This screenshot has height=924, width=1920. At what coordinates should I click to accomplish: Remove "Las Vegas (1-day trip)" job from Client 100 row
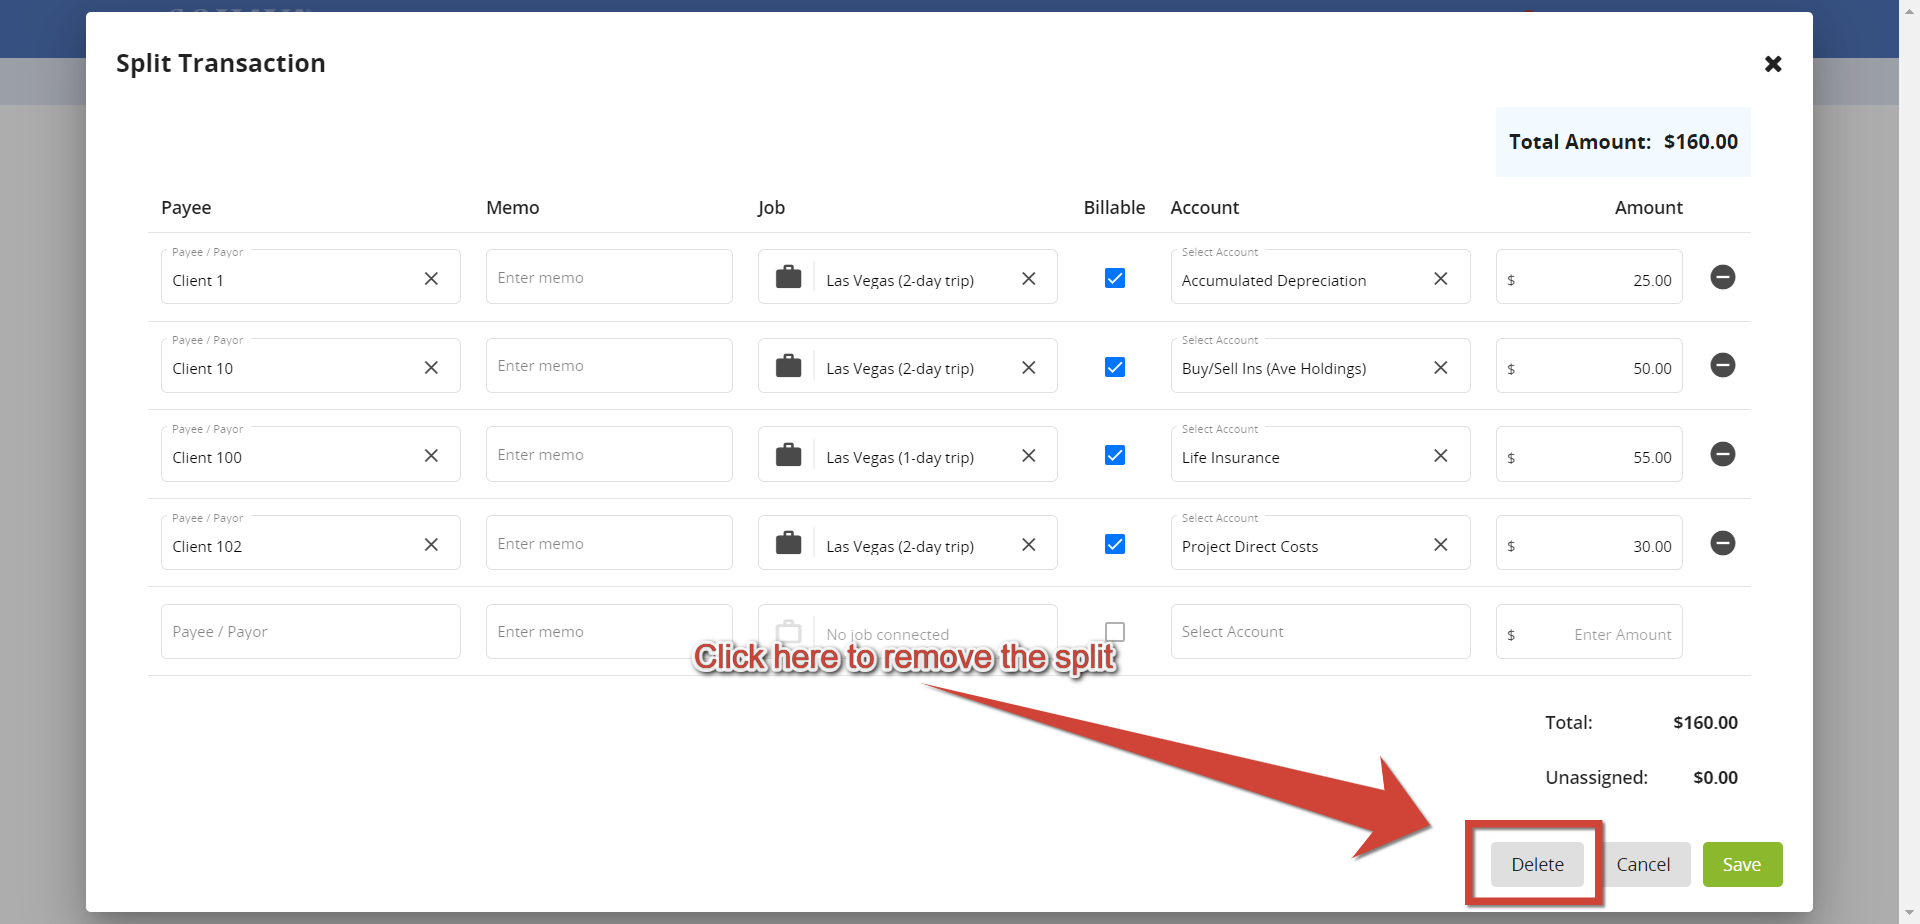pos(1029,455)
